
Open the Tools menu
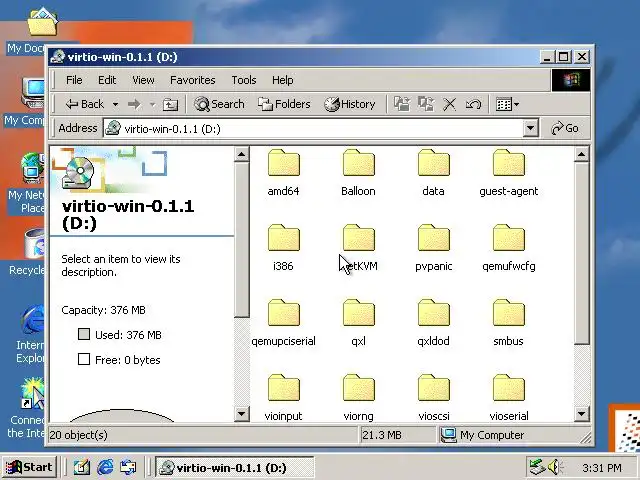tap(244, 80)
